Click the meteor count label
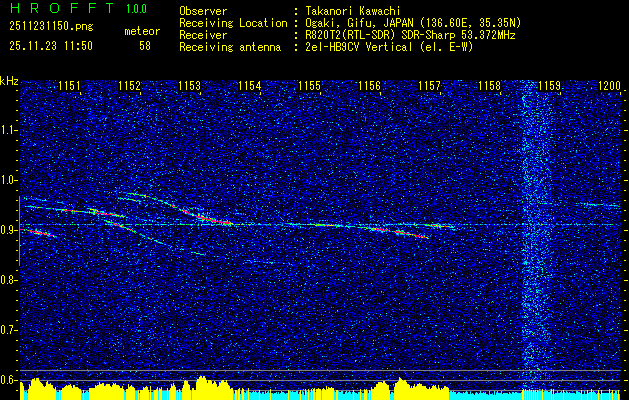This screenshot has width=629, height=400. click(x=142, y=31)
